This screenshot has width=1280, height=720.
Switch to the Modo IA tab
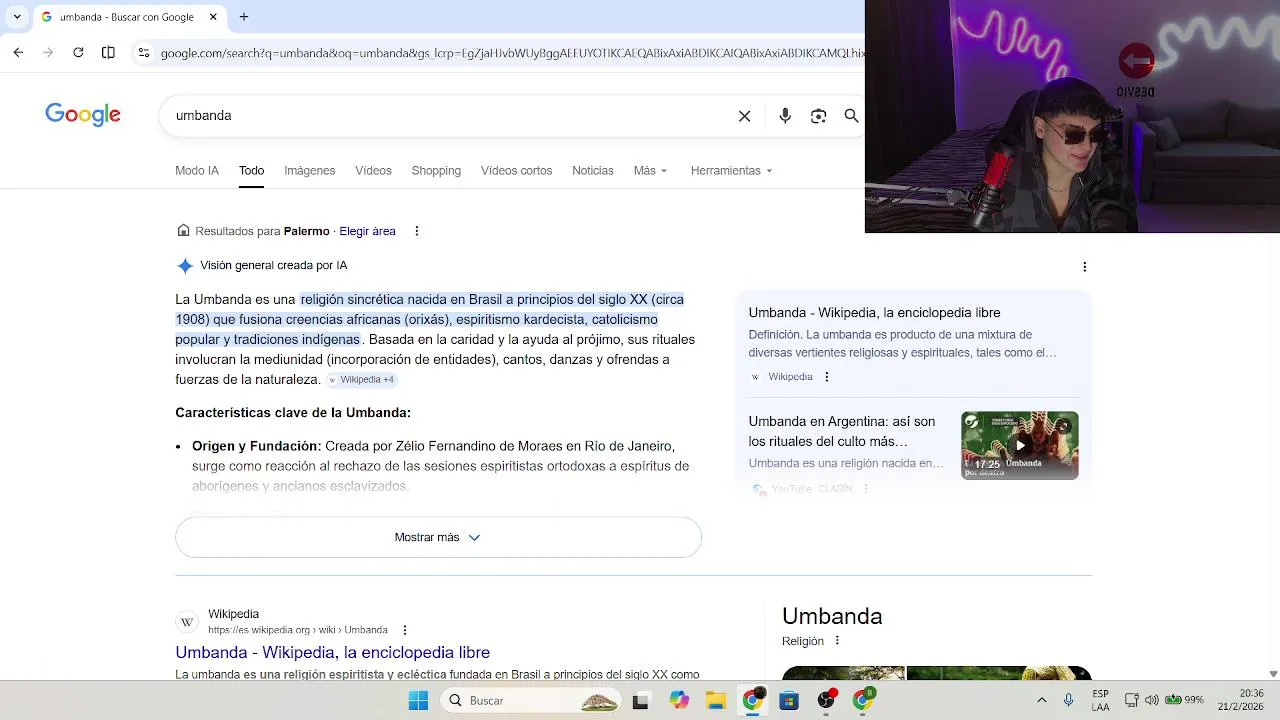pyautogui.click(x=197, y=170)
